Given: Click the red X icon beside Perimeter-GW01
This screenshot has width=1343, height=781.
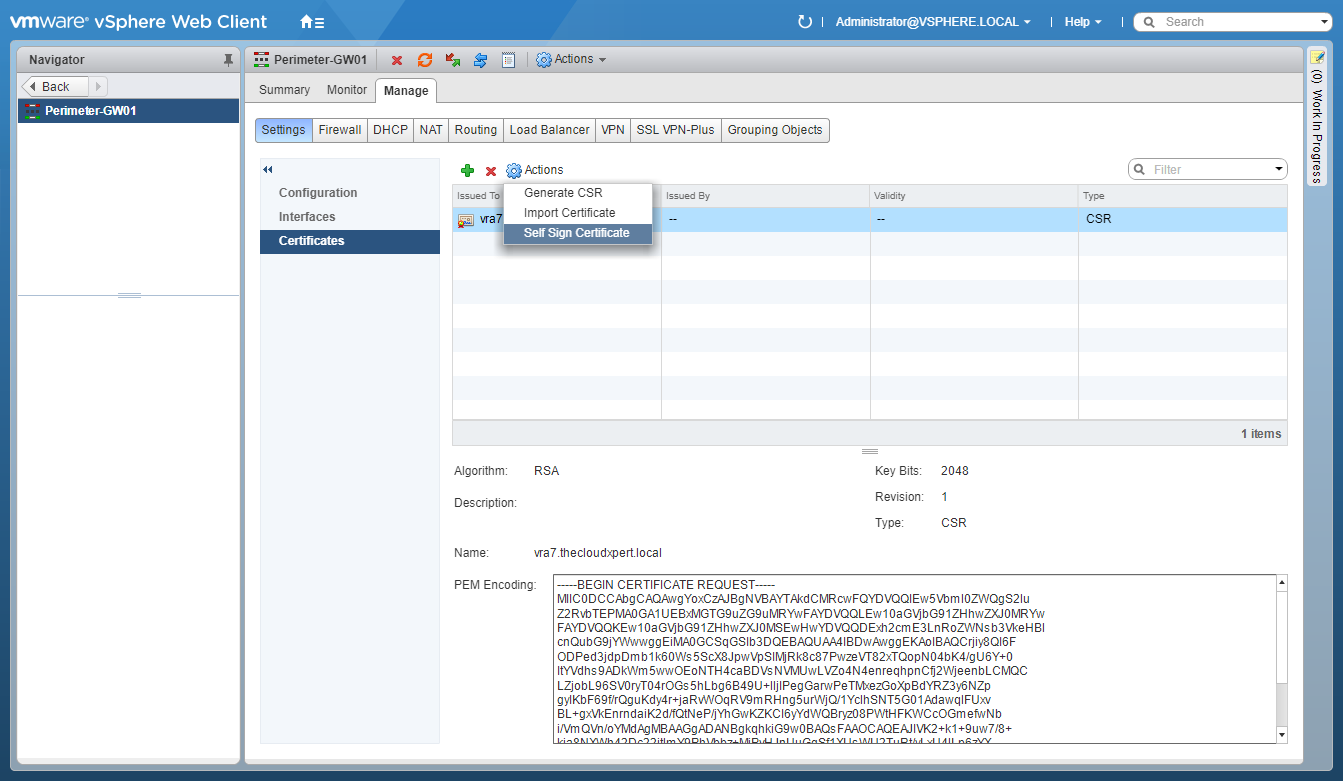Looking at the screenshot, I should click(397, 60).
